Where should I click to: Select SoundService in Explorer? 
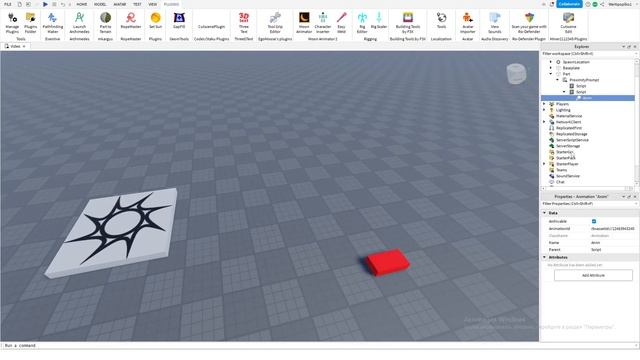(567, 176)
